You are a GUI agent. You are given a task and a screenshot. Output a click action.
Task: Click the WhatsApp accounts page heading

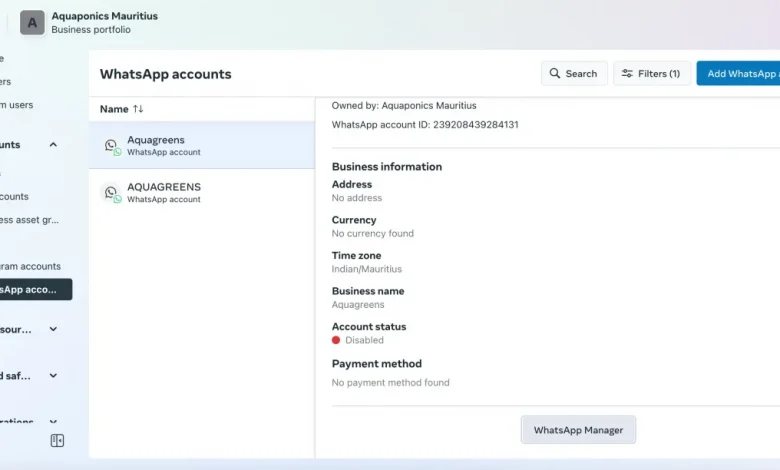point(166,74)
